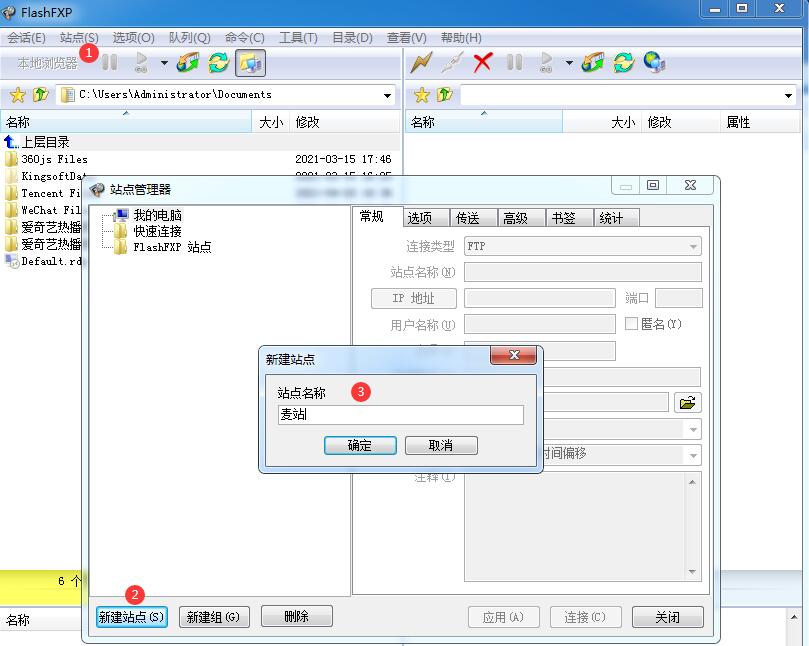Open the 工具(T) menu
This screenshot has width=809, height=646.
point(297,37)
